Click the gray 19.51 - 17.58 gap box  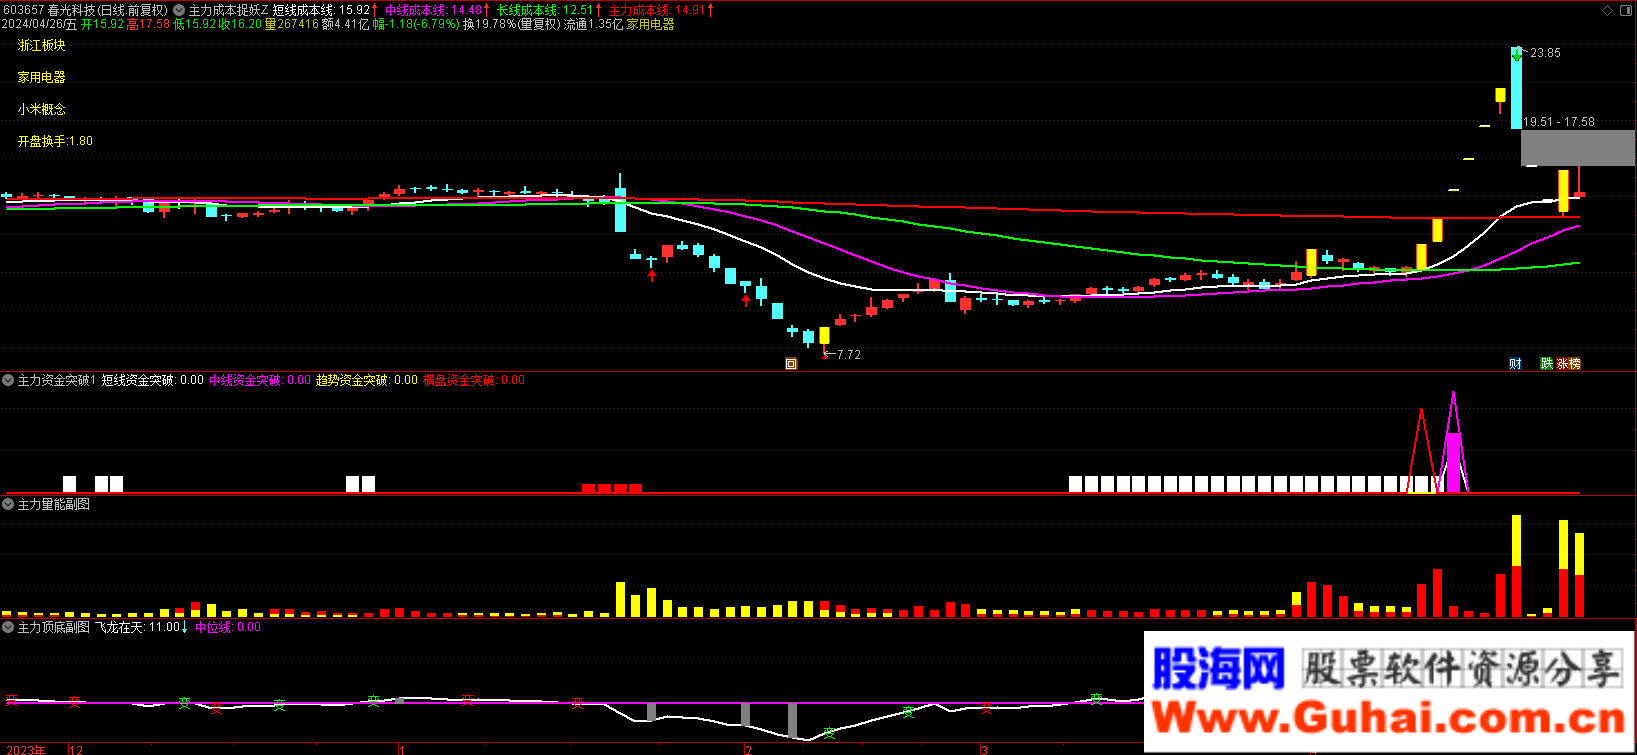pyautogui.click(x=1577, y=147)
